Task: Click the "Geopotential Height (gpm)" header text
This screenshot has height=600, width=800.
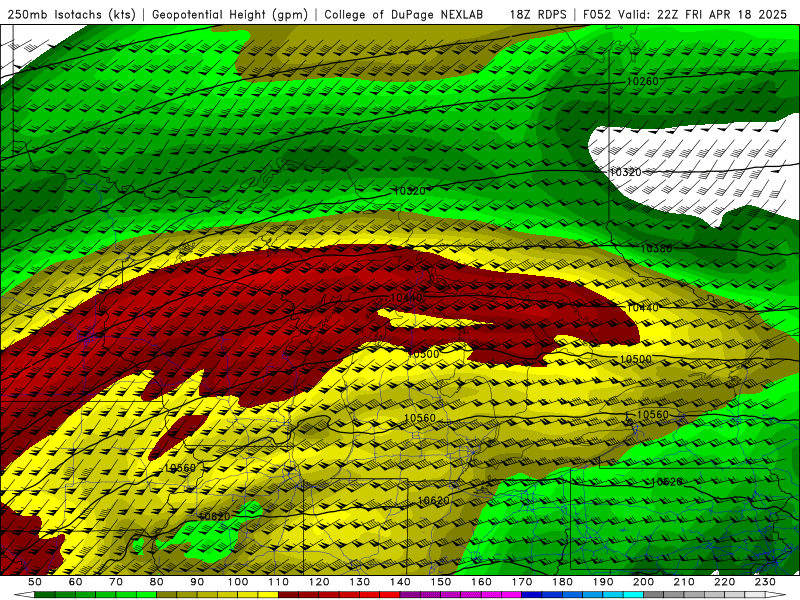Action: tap(230, 14)
